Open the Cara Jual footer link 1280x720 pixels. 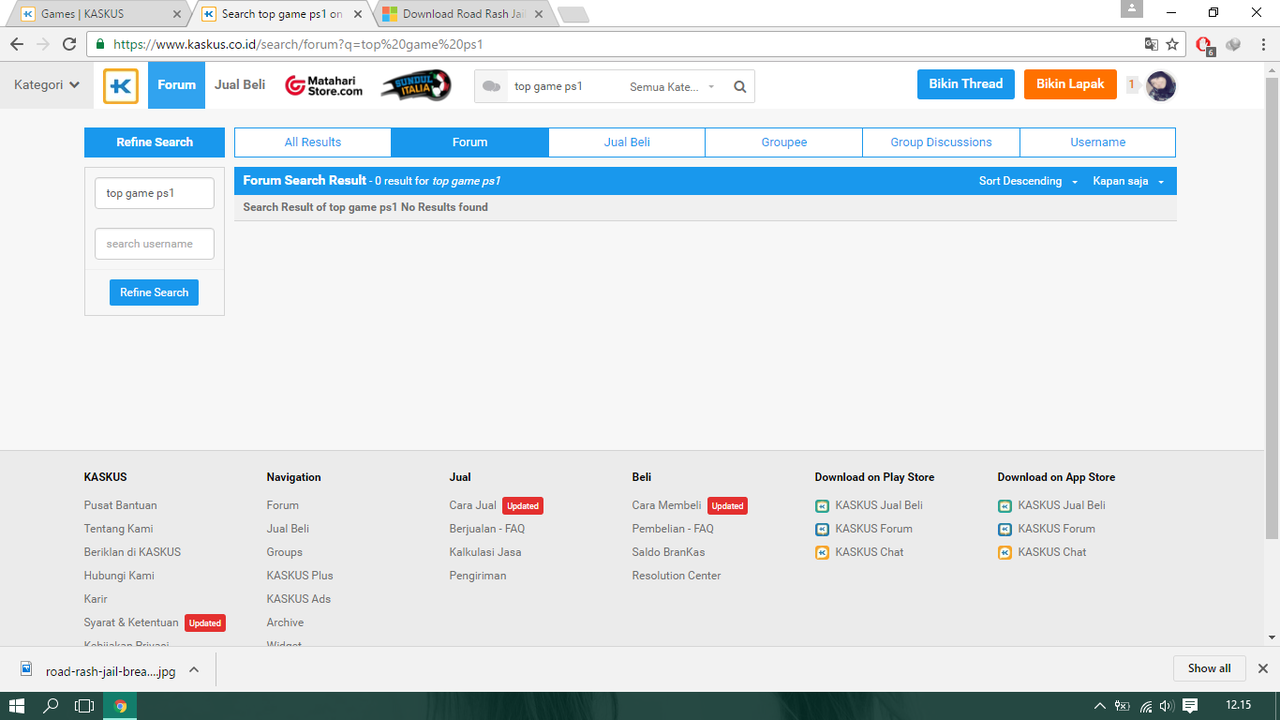(473, 506)
